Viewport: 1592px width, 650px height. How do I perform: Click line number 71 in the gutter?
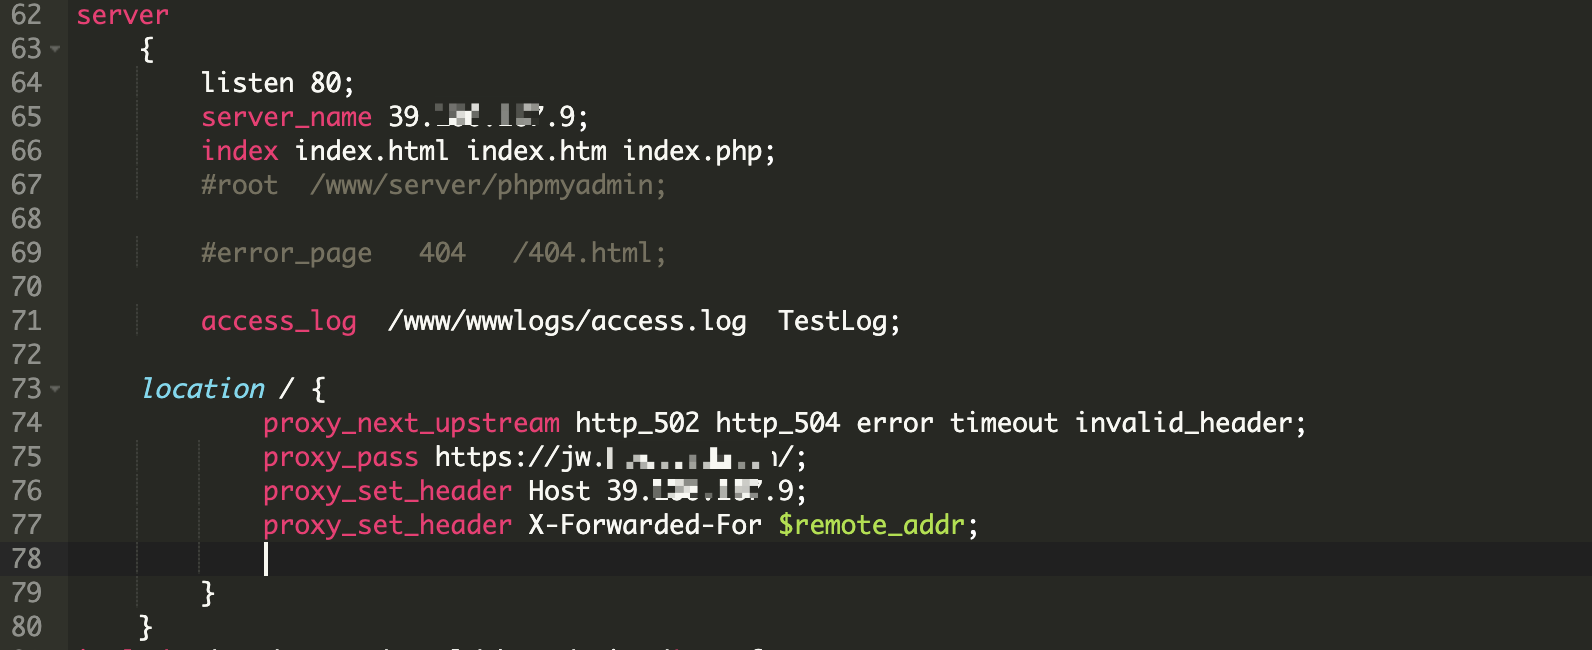pos(27,321)
